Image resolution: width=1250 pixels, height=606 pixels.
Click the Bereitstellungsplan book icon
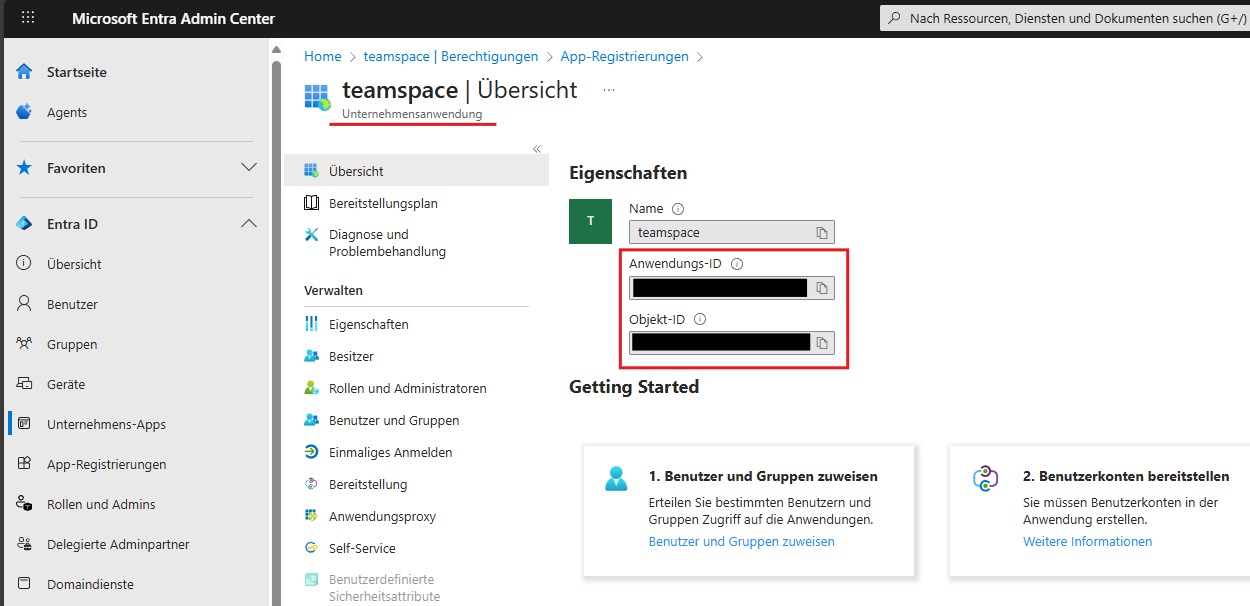point(311,203)
